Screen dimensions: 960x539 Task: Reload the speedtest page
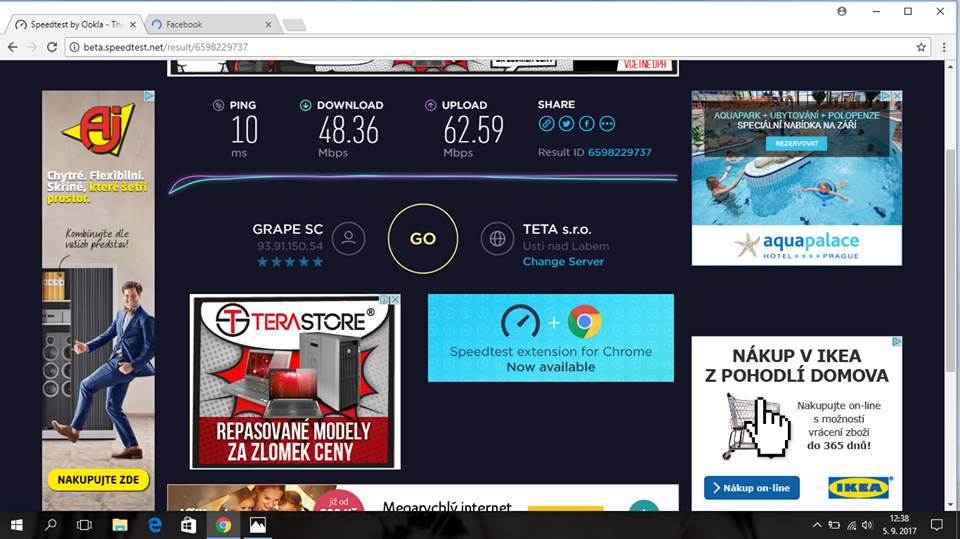pyautogui.click(x=52, y=47)
